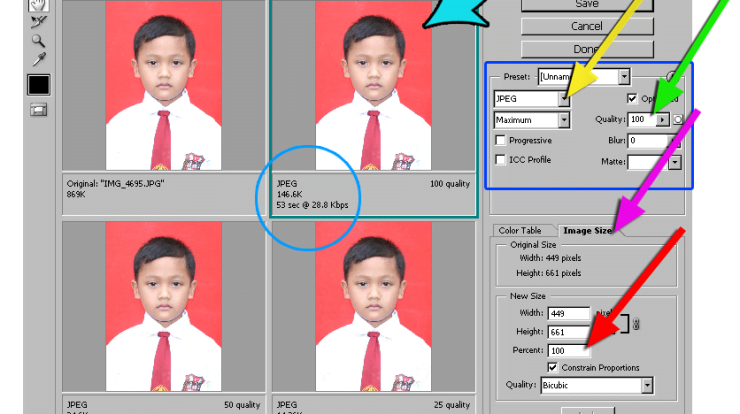Switch to the Image Size tab

[588, 230]
